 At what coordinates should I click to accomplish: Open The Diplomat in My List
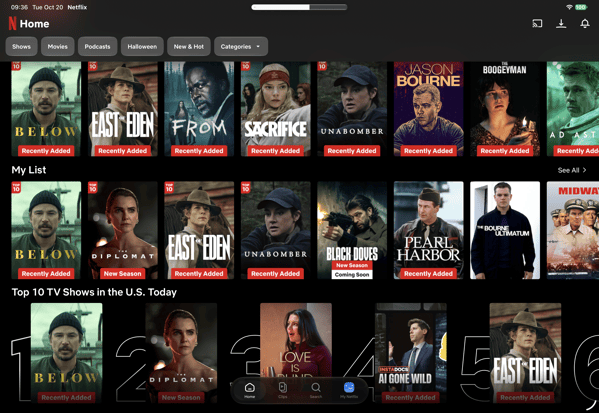point(123,230)
